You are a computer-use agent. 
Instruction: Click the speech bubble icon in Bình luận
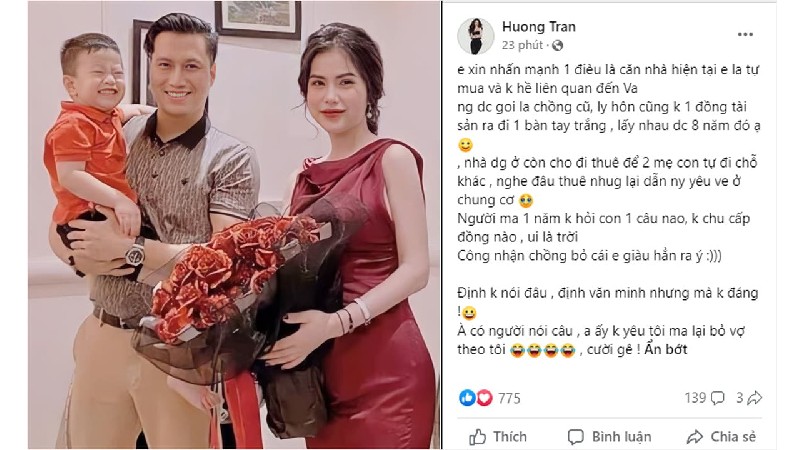576,437
